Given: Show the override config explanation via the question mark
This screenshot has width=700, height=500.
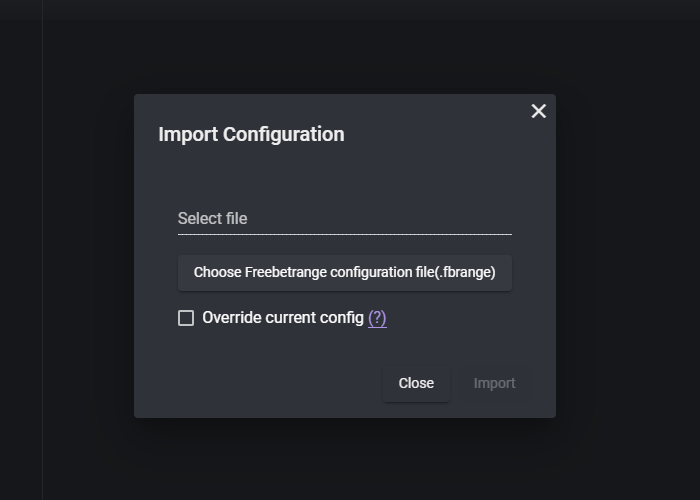Looking at the screenshot, I should [x=377, y=318].
